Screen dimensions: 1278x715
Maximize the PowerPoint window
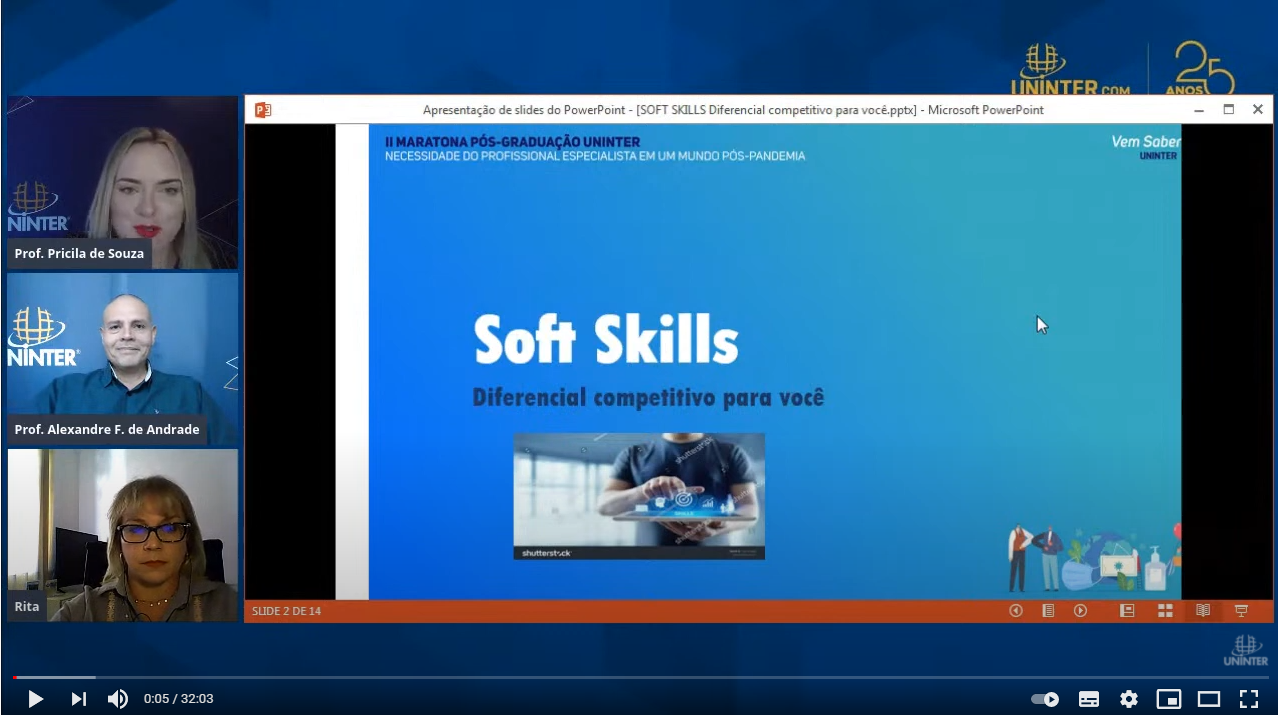point(1229,110)
